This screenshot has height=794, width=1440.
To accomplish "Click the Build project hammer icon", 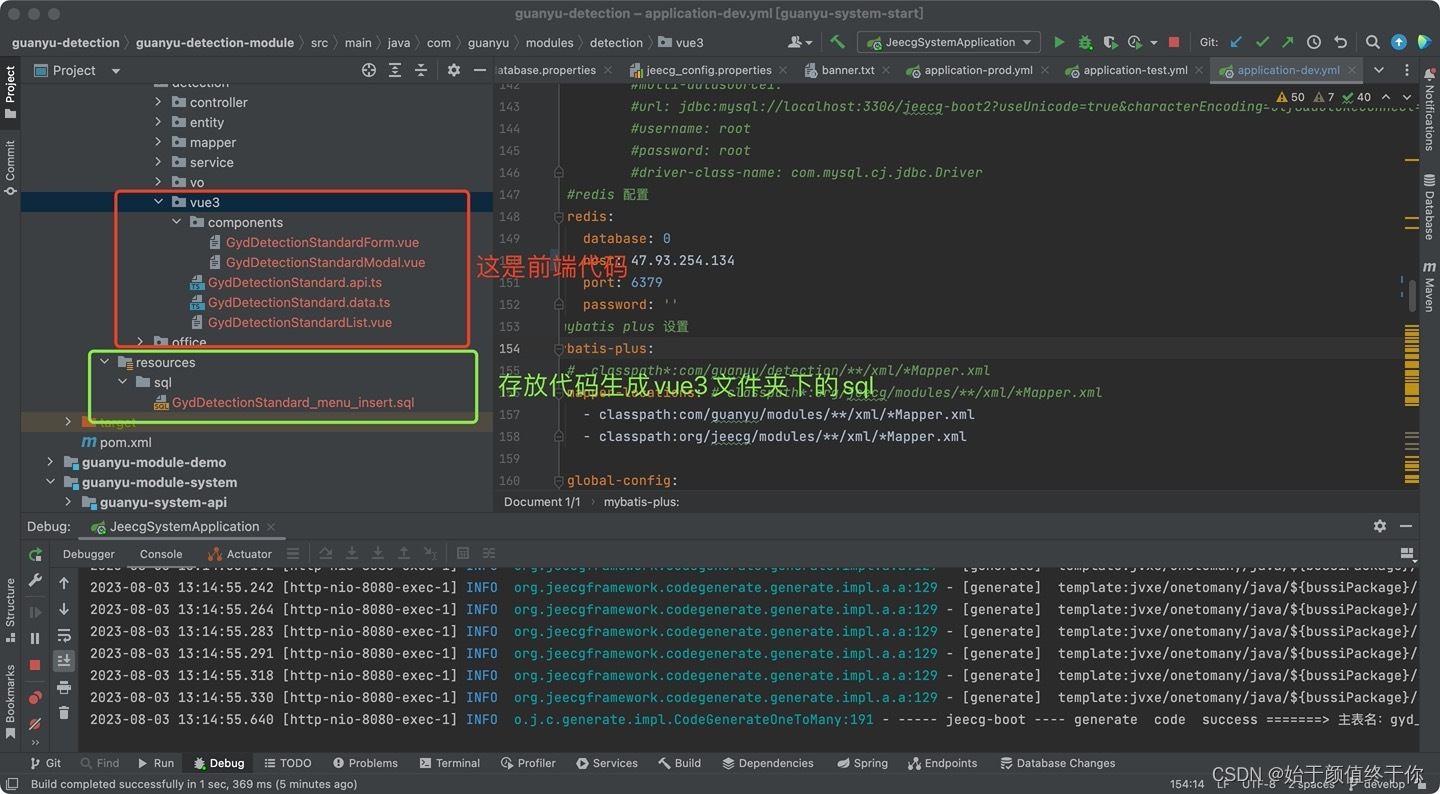I will point(838,42).
